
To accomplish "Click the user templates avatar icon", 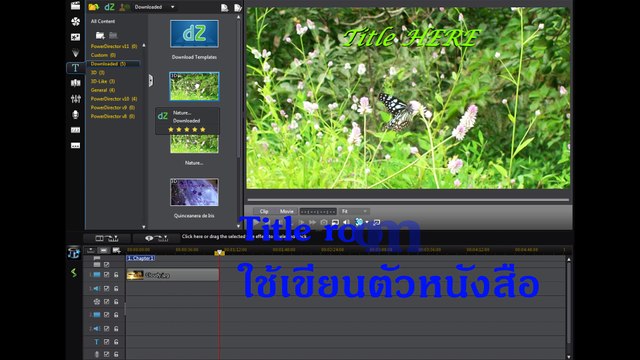I will (124, 7).
